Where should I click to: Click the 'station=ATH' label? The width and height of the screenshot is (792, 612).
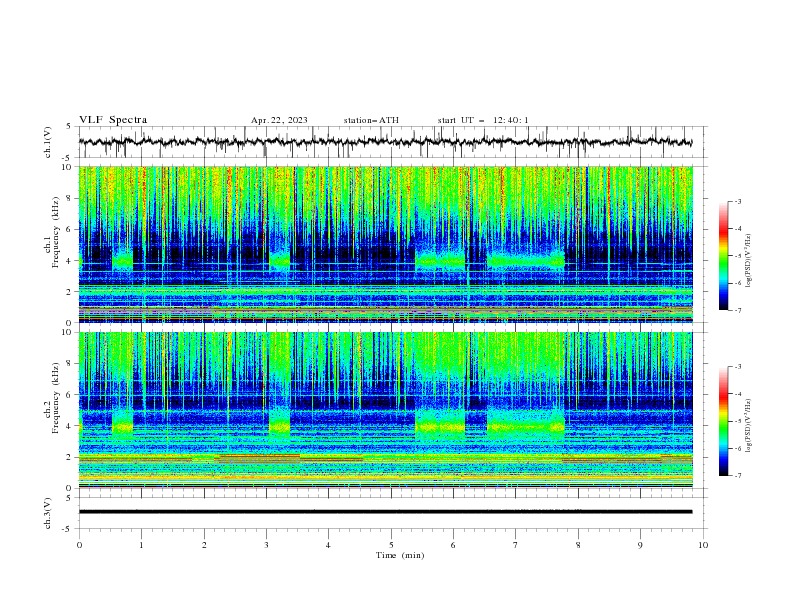371,120
